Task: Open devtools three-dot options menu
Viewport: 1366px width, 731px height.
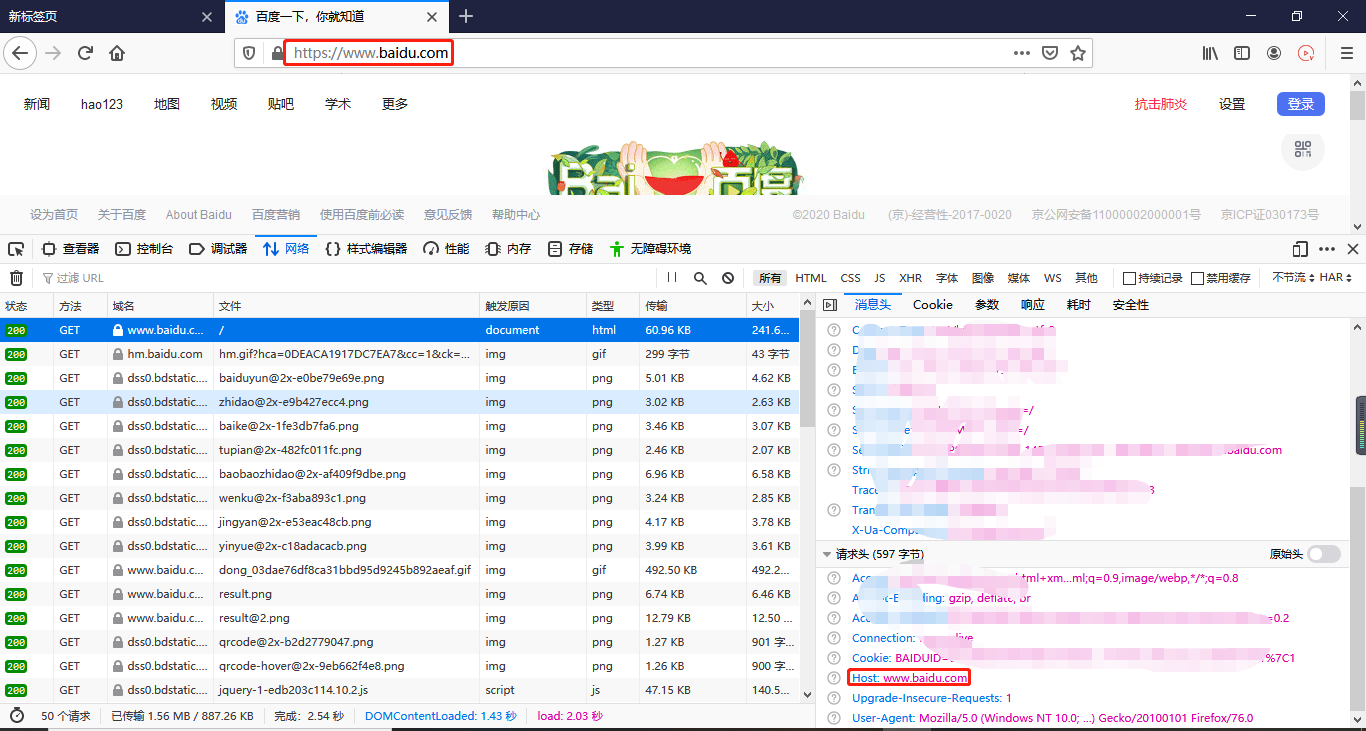Action: (1327, 249)
